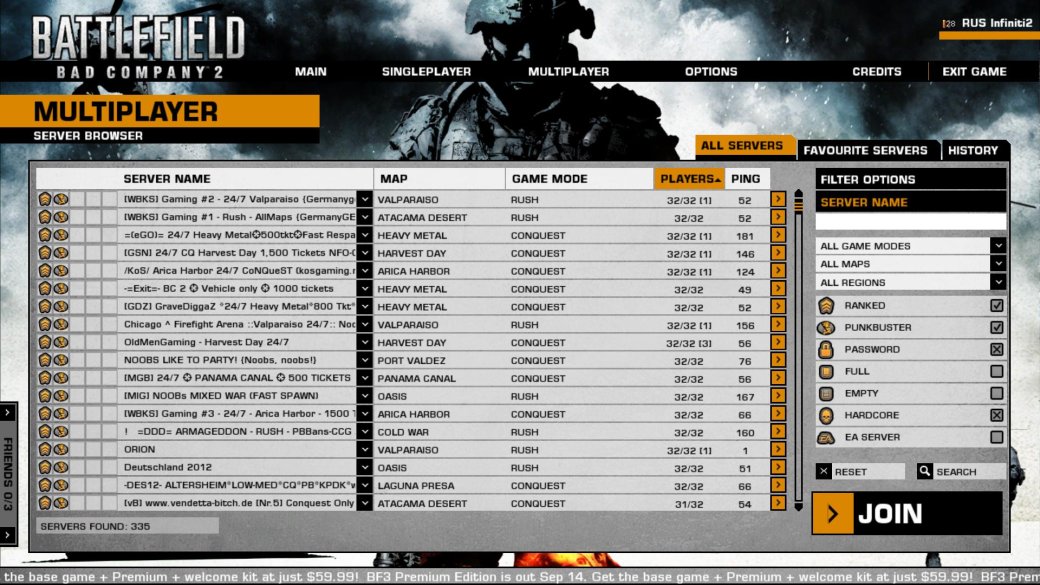
Task: Click scrollbar down arrow of server list
Action: (x=799, y=507)
